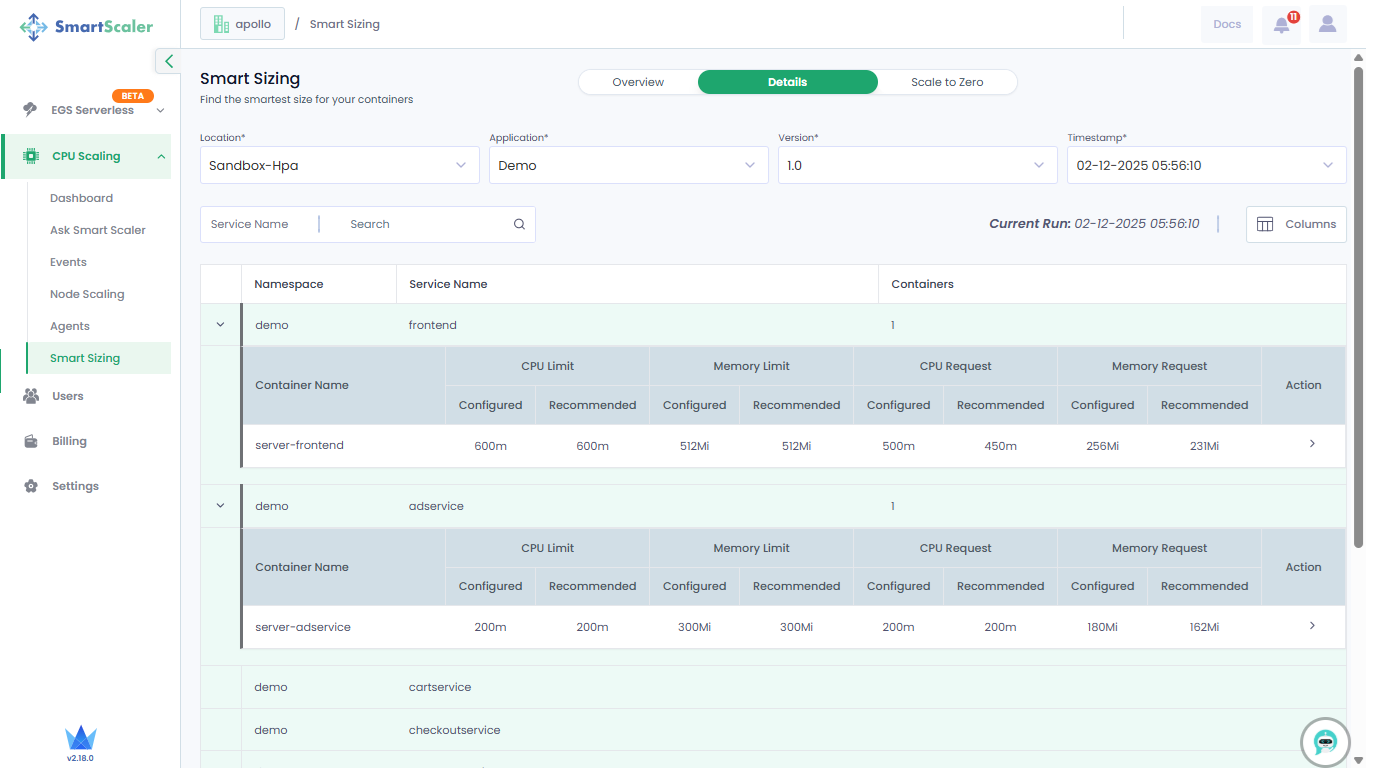The width and height of the screenshot is (1375, 782).
Task: Click the Service Name search field
Action: [425, 225]
